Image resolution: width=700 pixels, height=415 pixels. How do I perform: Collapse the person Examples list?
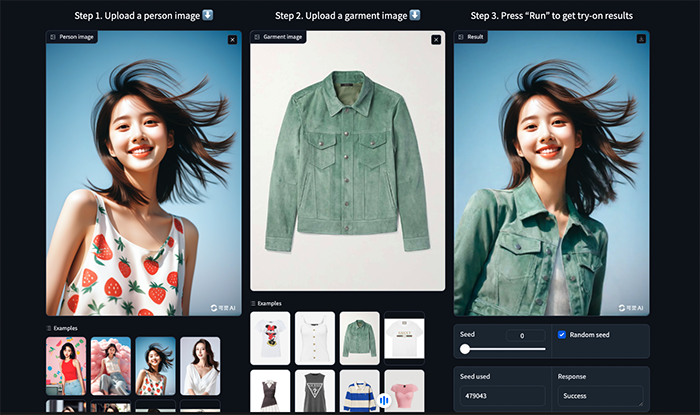[50, 328]
